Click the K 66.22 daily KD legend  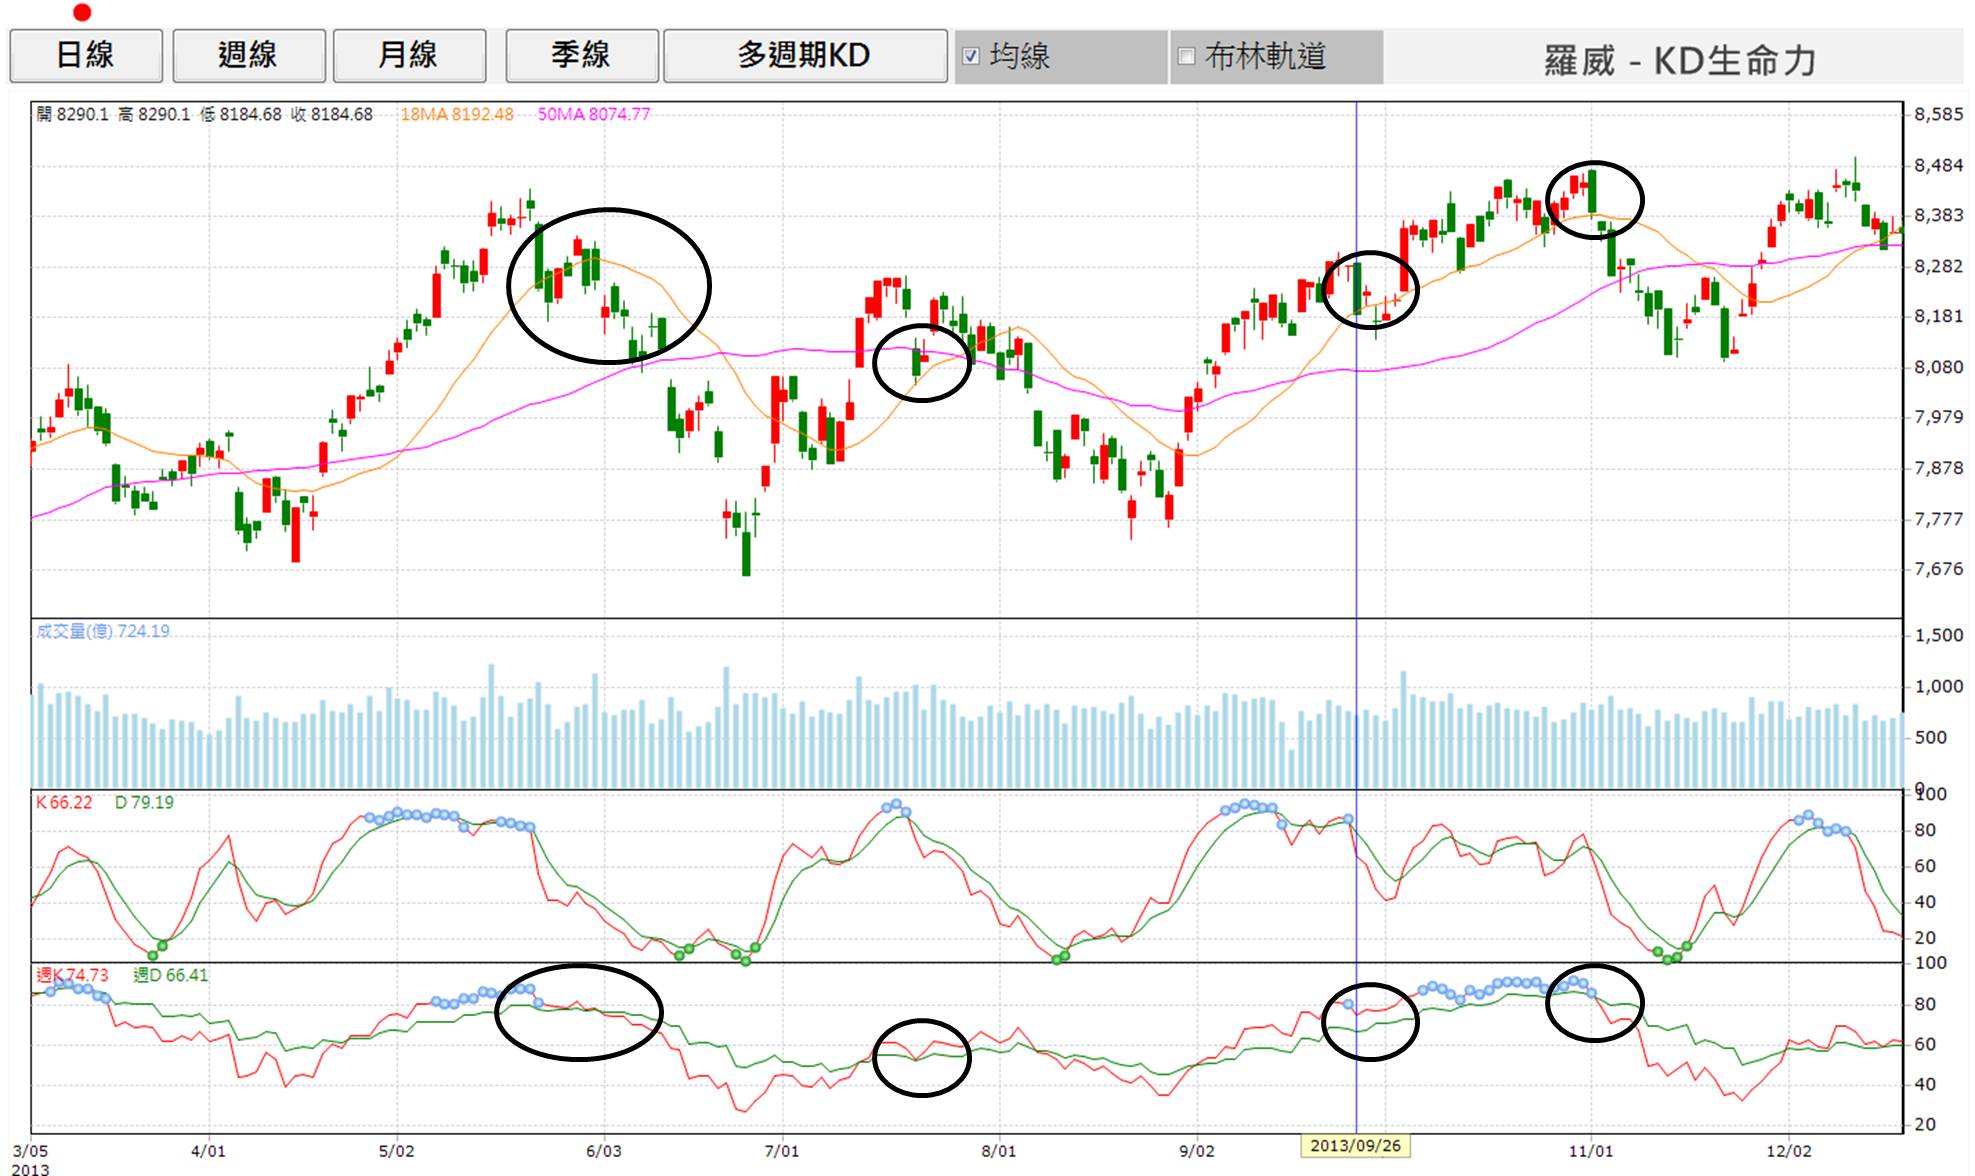[64, 802]
